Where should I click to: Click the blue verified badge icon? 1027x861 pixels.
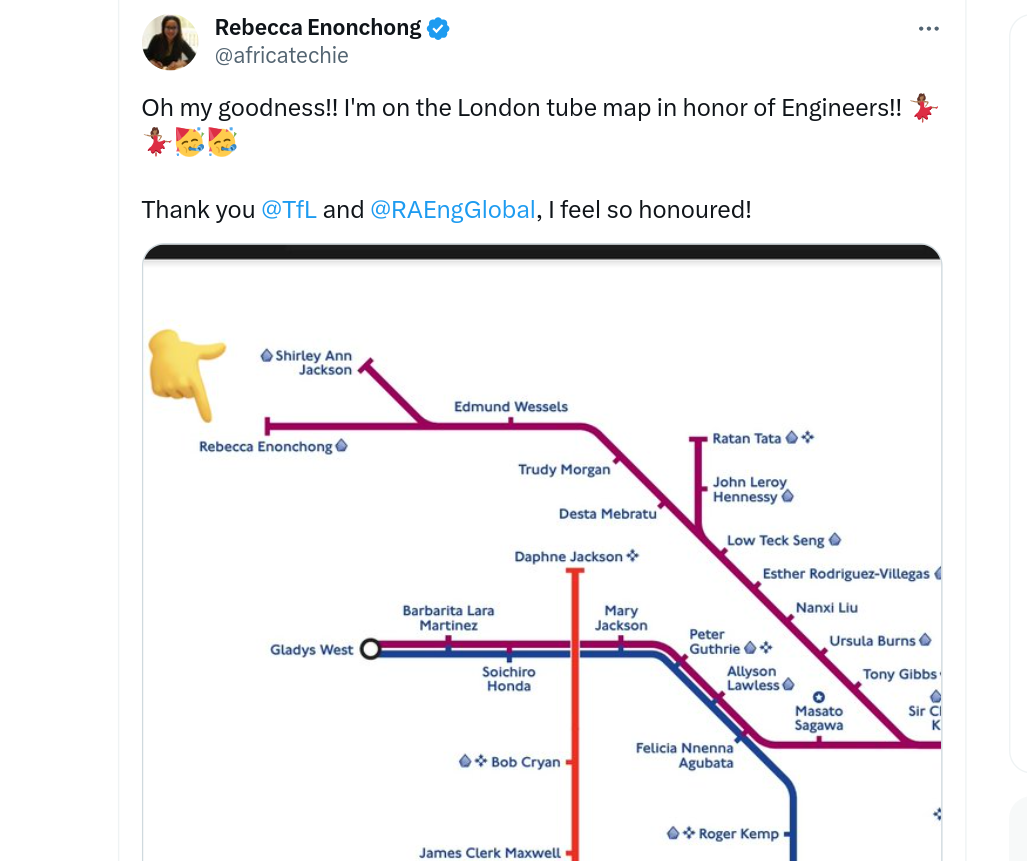438,28
